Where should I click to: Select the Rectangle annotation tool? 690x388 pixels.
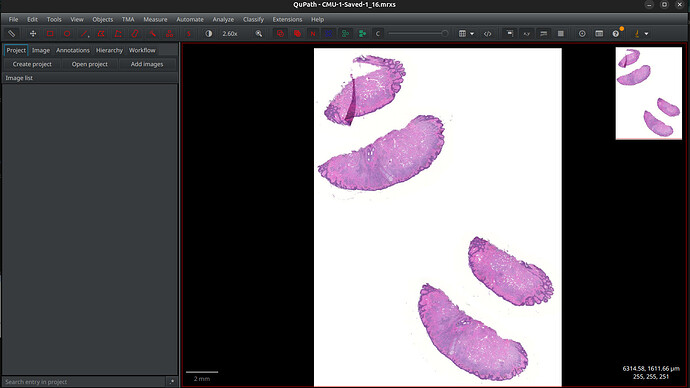coord(50,33)
